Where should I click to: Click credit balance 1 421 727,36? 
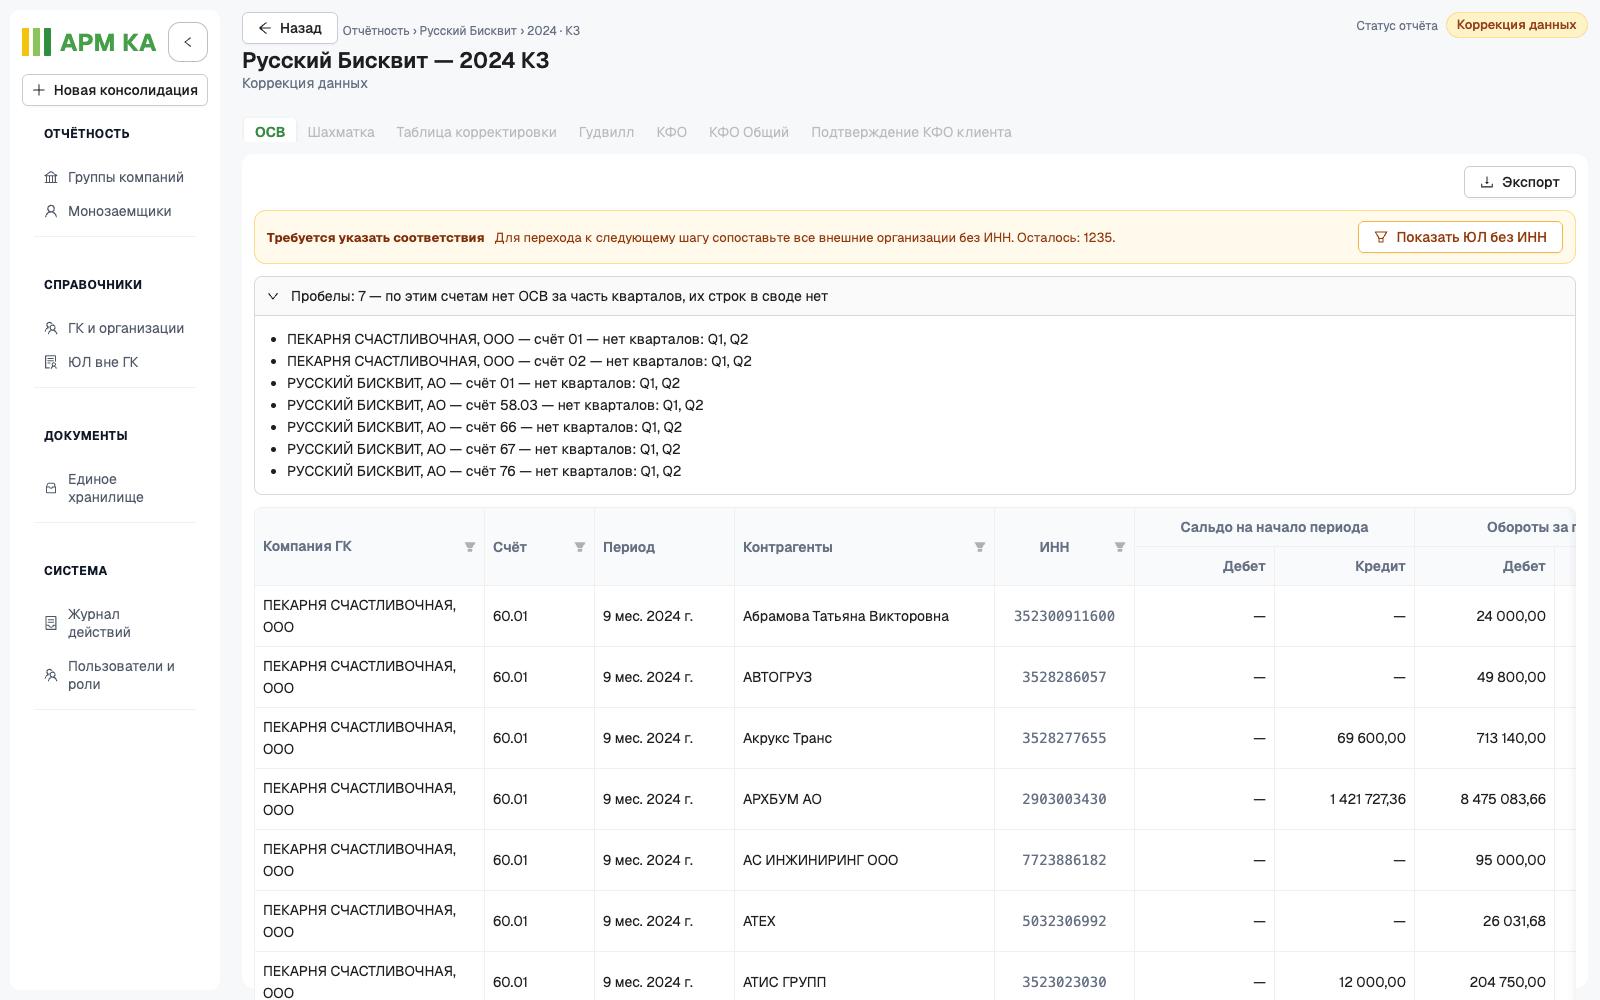coord(1368,799)
